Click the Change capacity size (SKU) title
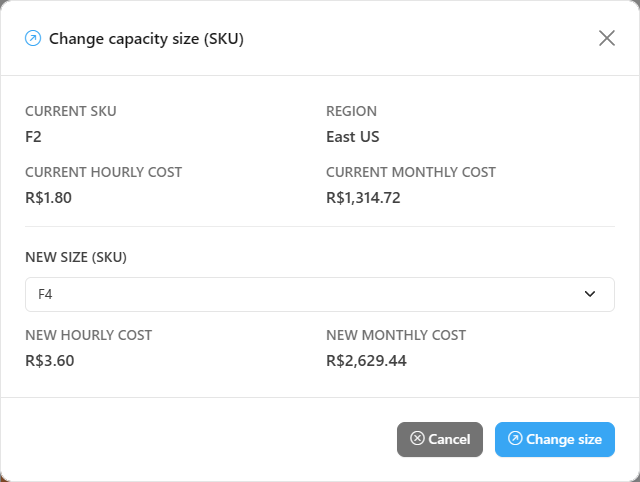This screenshot has width=640, height=482. click(146, 39)
